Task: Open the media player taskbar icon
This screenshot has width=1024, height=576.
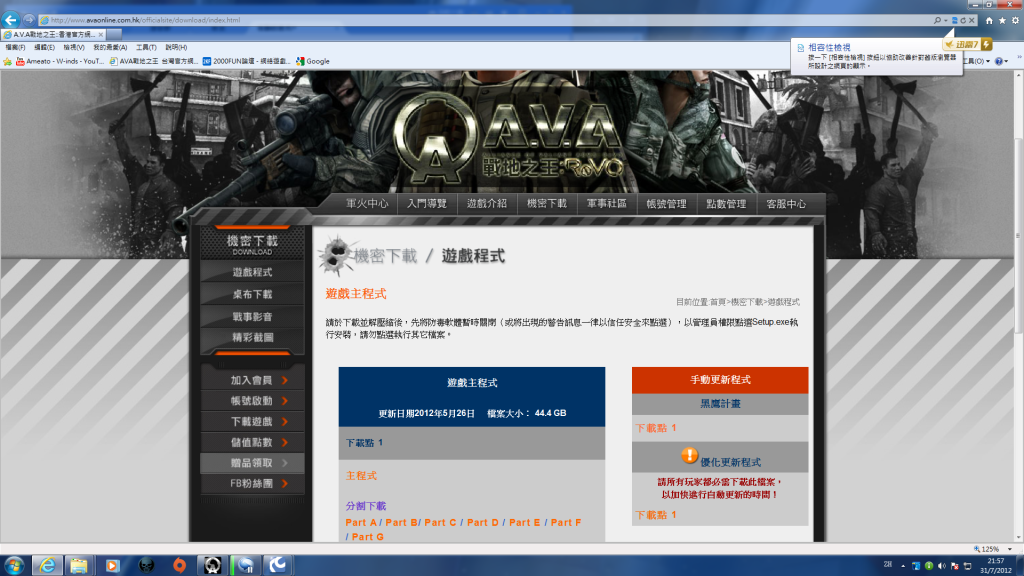Action: [x=112, y=566]
